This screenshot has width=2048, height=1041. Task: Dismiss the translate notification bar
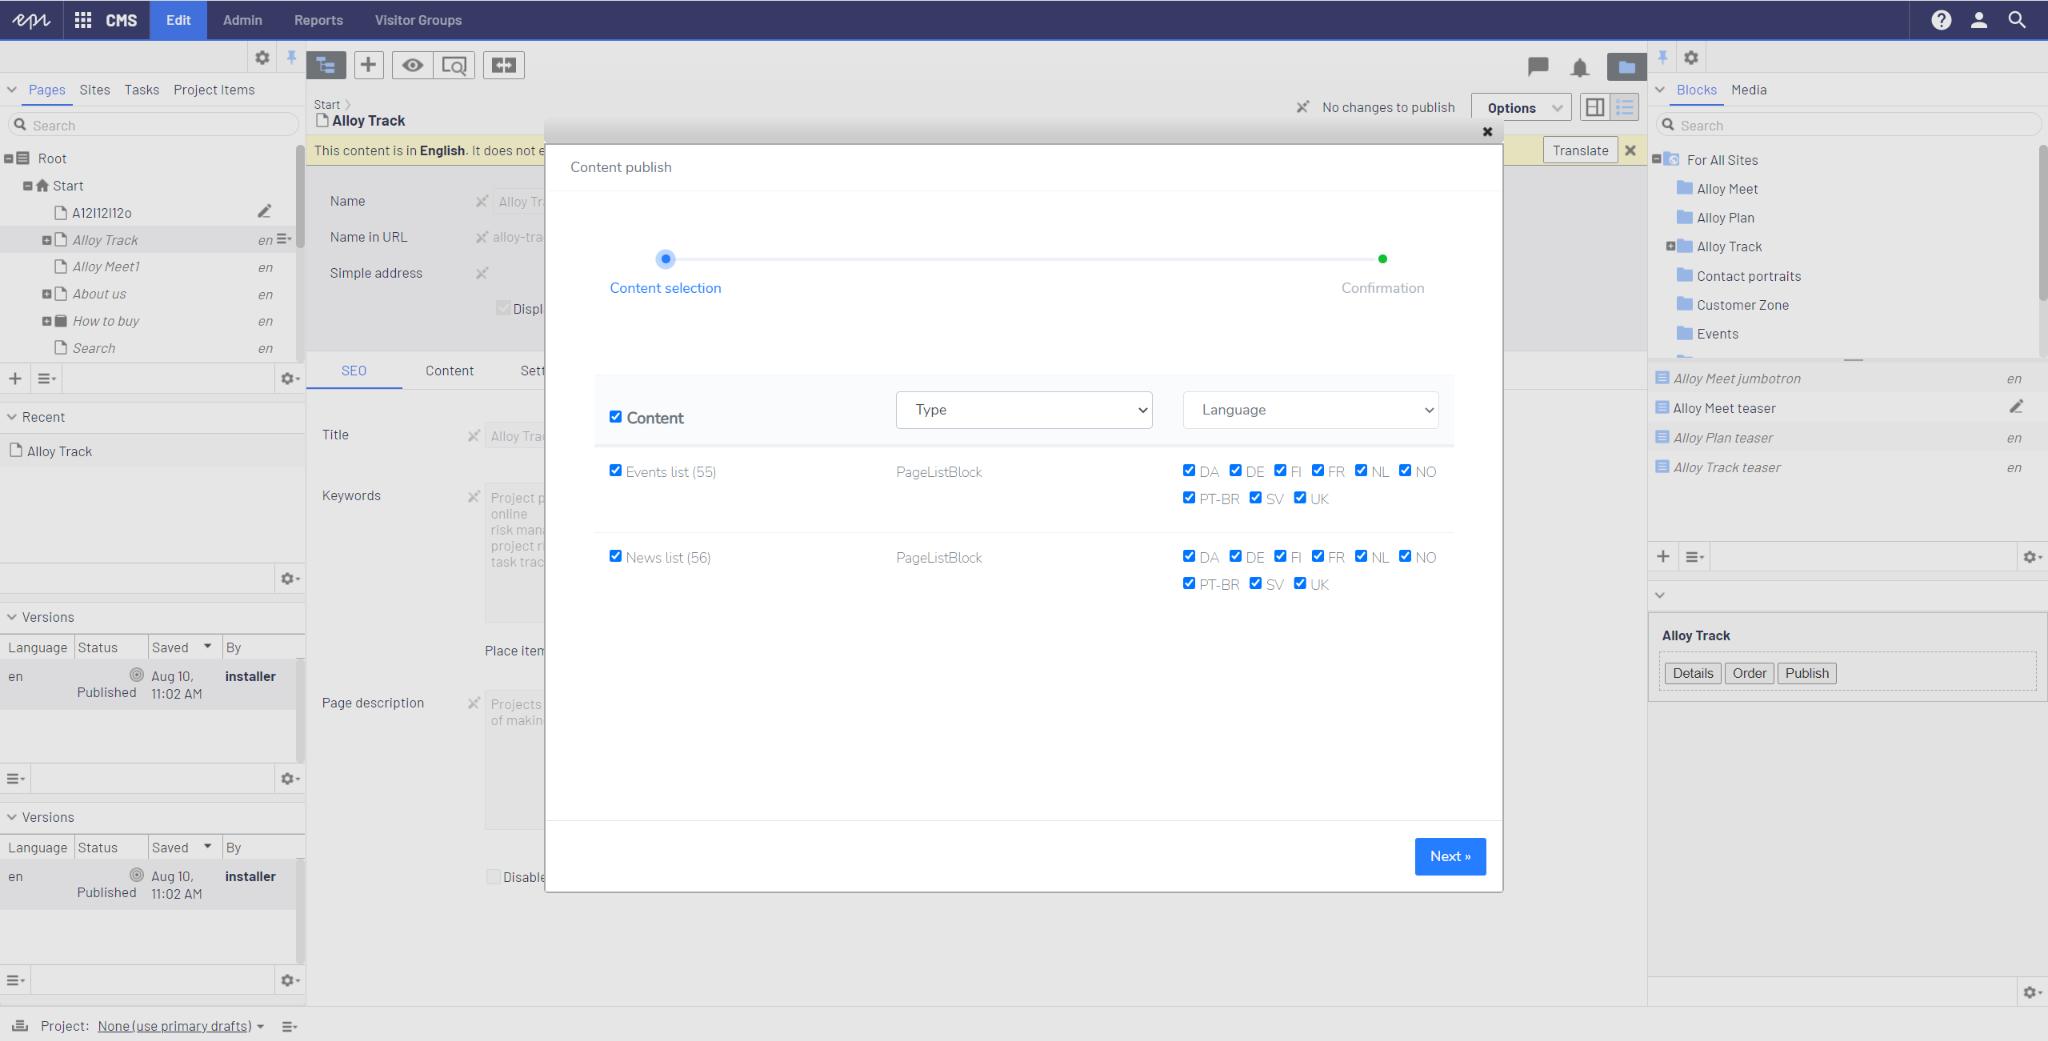pos(1630,151)
